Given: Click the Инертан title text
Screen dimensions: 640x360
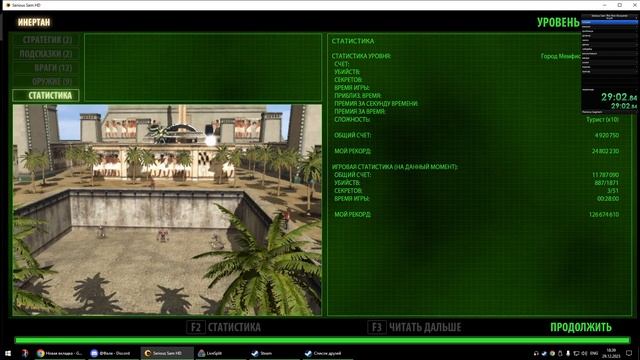Looking at the screenshot, I should point(34,22).
